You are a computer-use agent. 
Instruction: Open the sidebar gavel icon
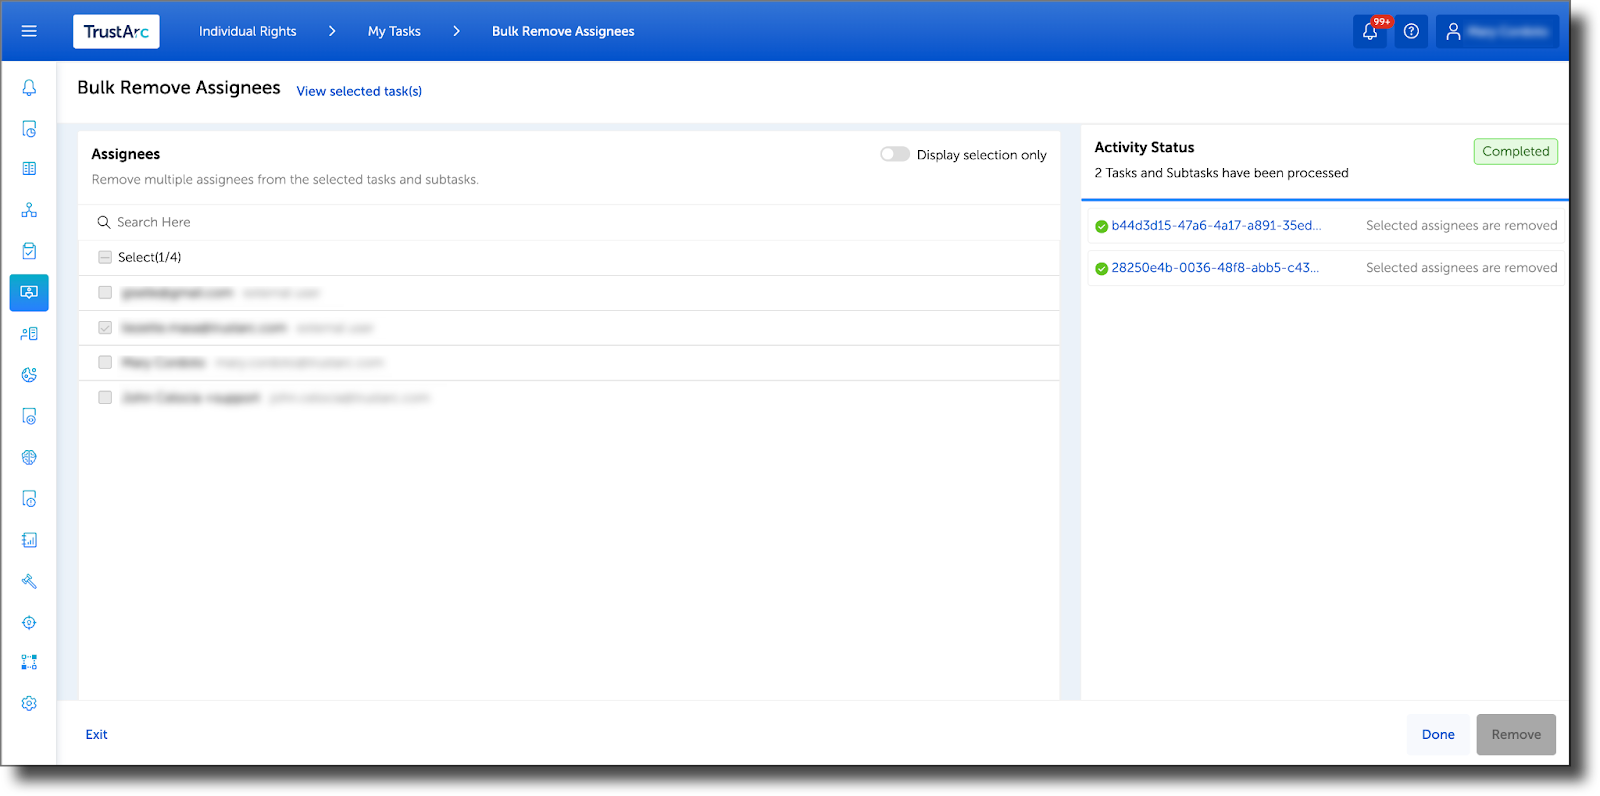[29, 581]
